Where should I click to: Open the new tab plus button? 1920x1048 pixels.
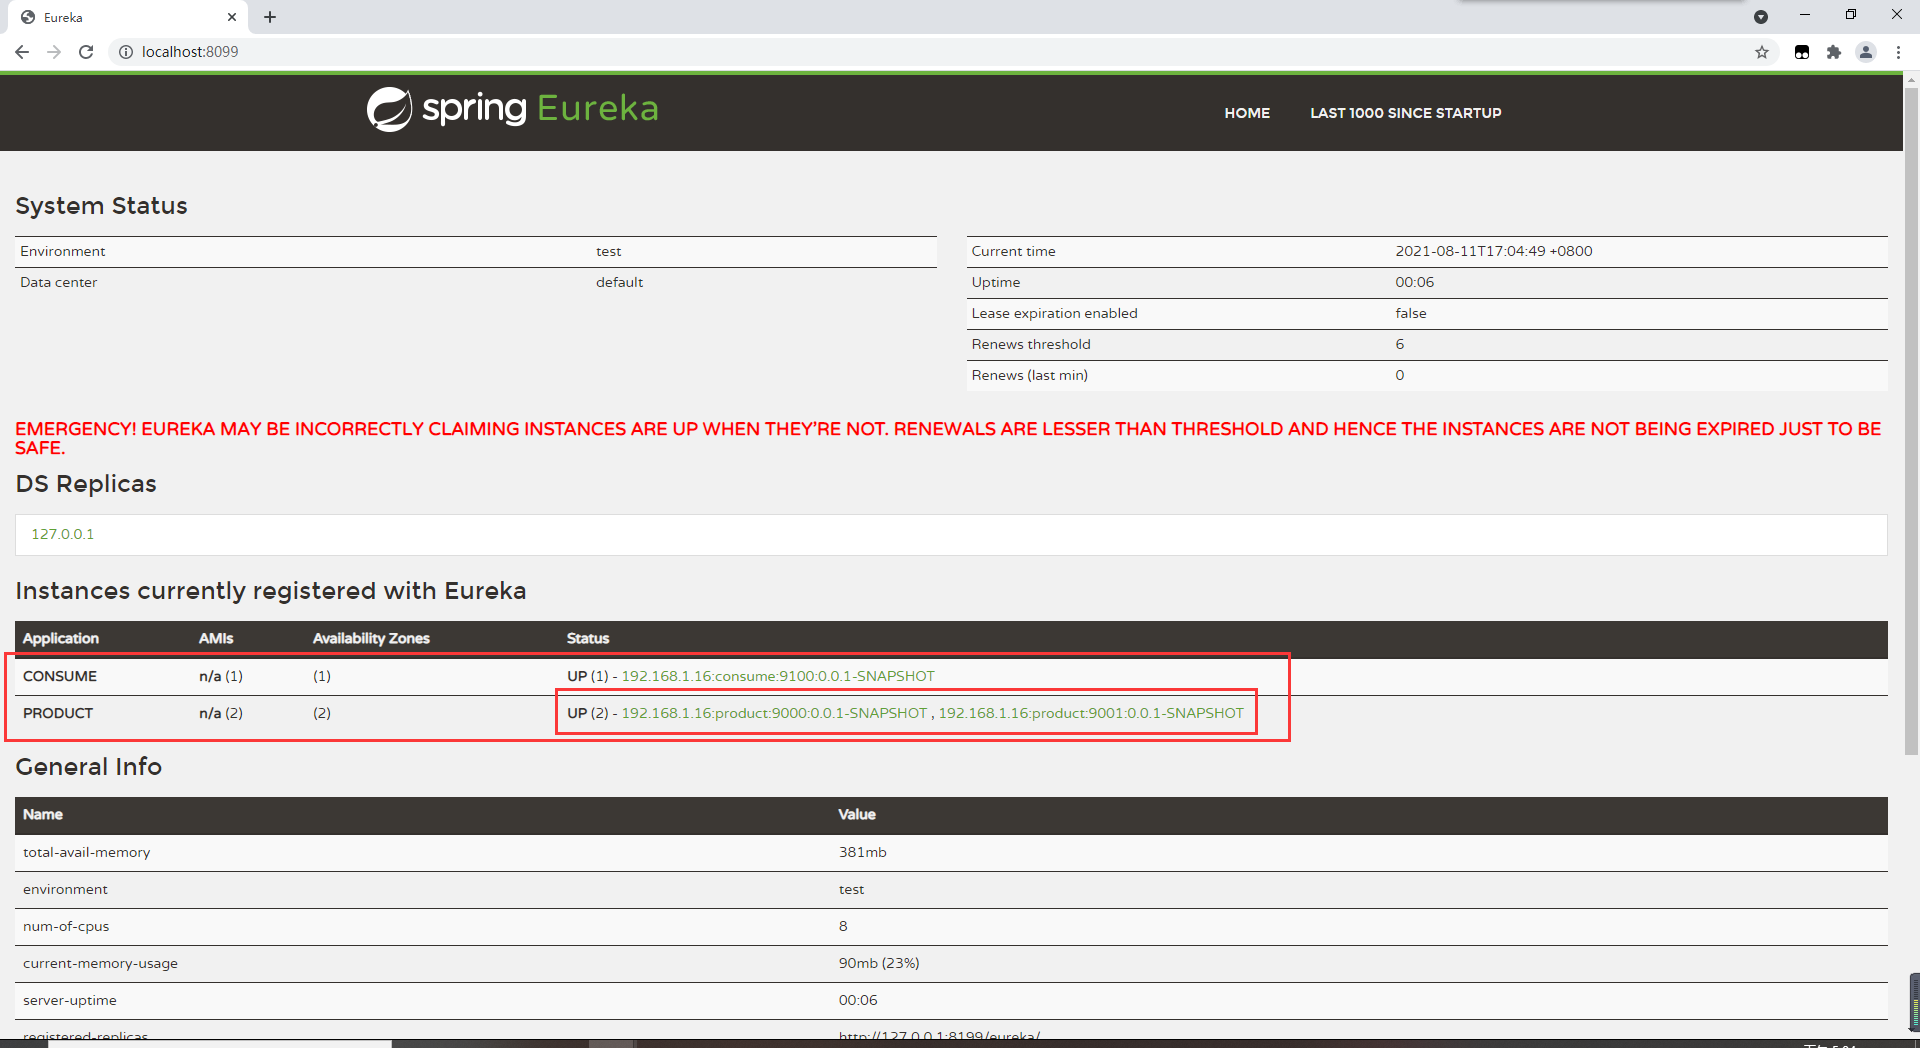point(270,17)
